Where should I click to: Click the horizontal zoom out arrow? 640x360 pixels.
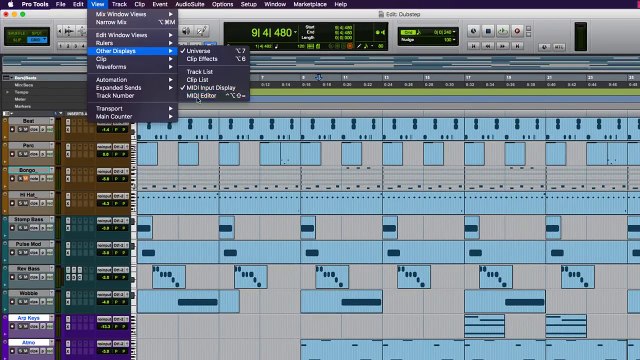[x=60, y=31]
